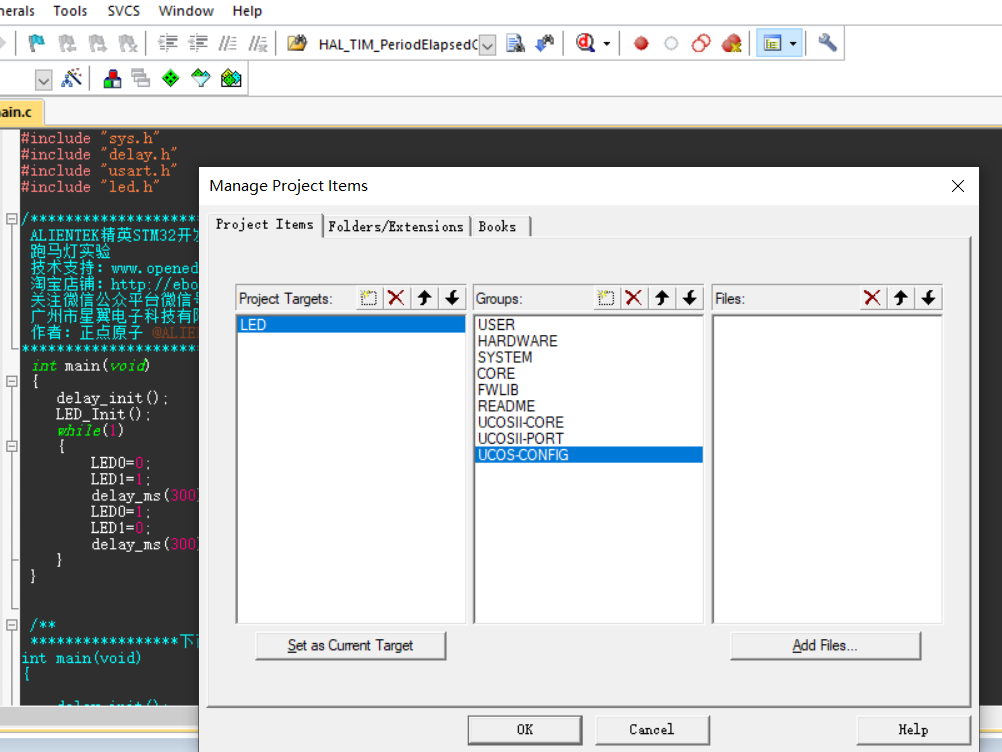Move the selected group up arrow
Screen dimensions: 1002x752
pyautogui.click(x=661, y=298)
